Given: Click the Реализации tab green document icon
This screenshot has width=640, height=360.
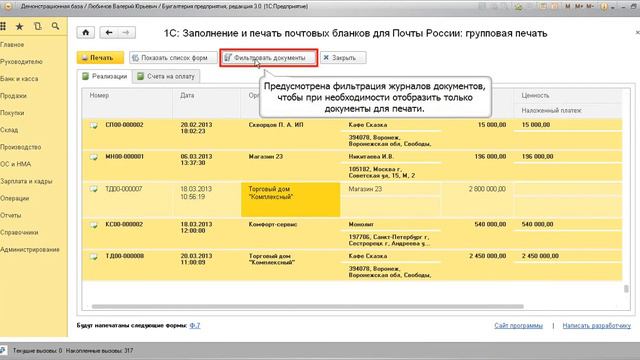Looking at the screenshot, I should (x=85, y=76).
